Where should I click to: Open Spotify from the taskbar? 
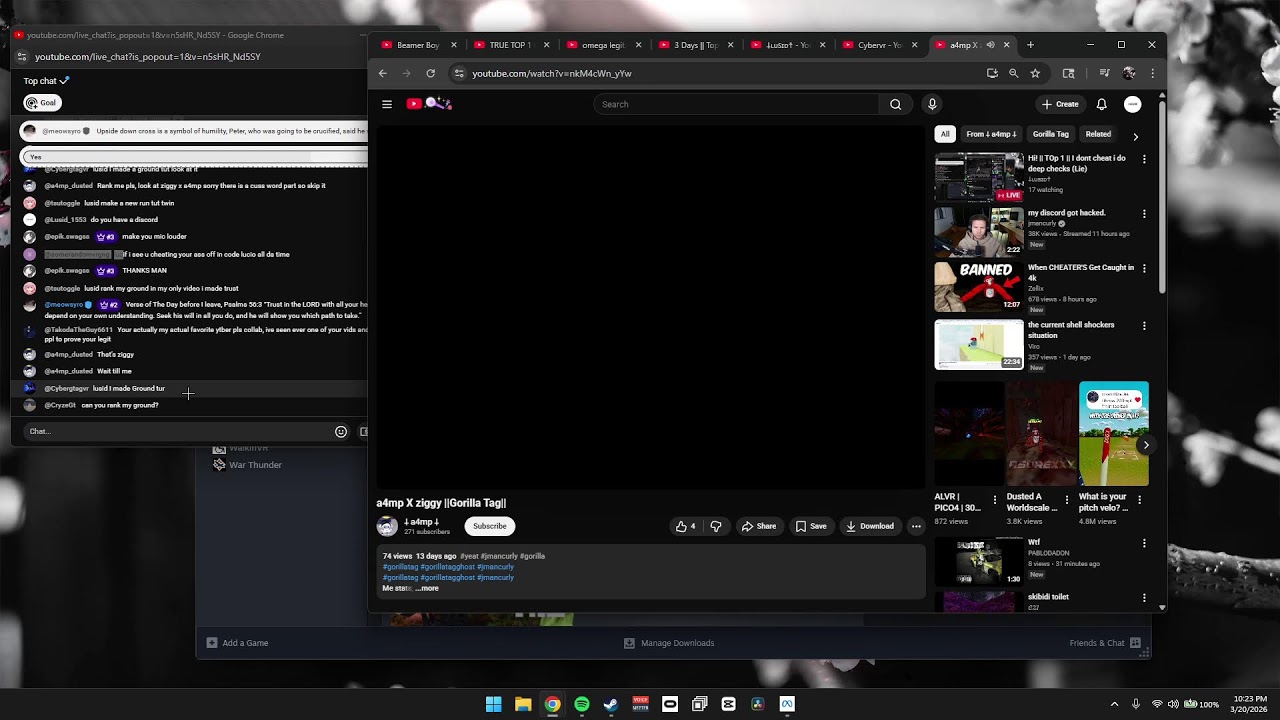click(x=582, y=704)
